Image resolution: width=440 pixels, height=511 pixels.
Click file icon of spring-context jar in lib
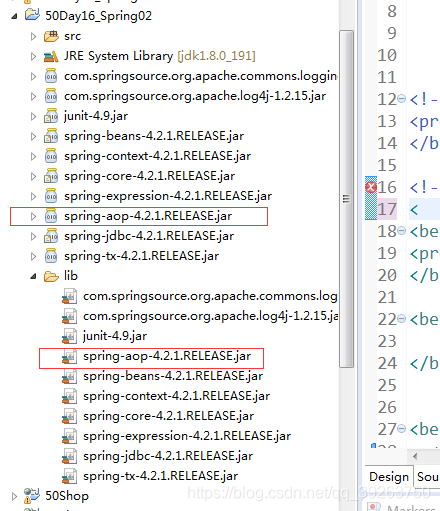(x=70, y=396)
